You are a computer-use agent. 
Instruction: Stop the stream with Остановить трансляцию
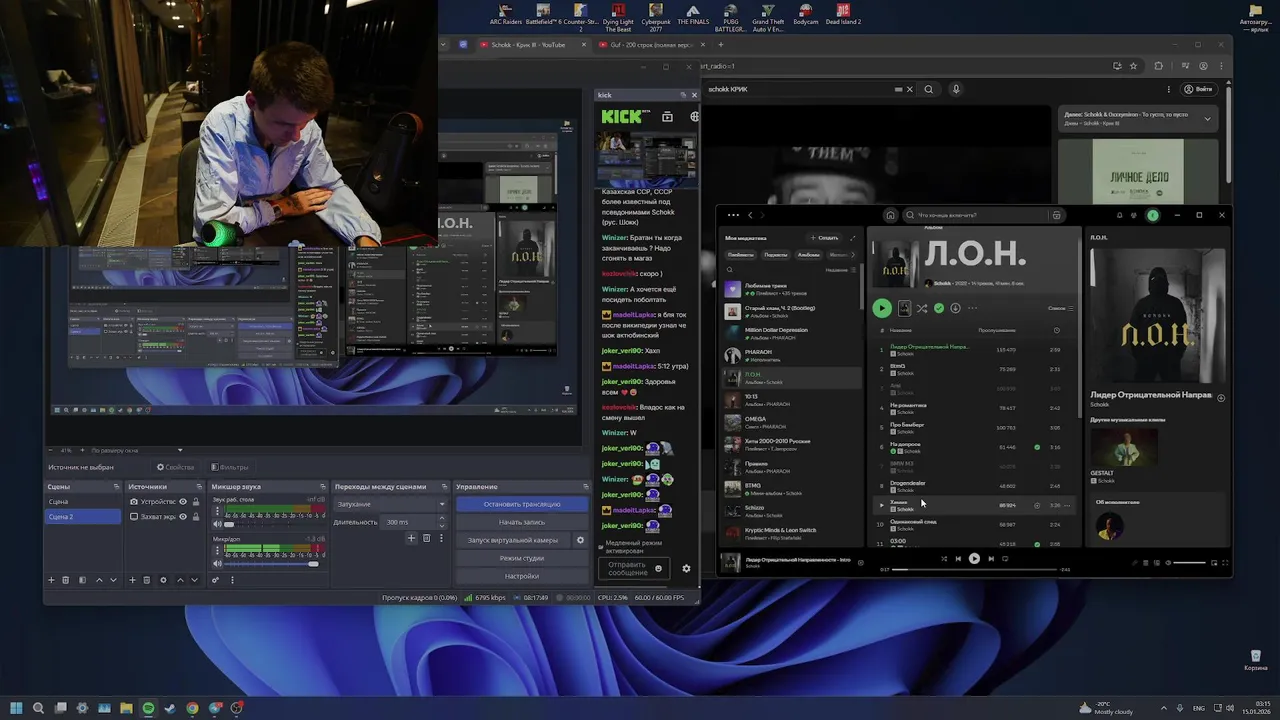(x=522, y=504)
